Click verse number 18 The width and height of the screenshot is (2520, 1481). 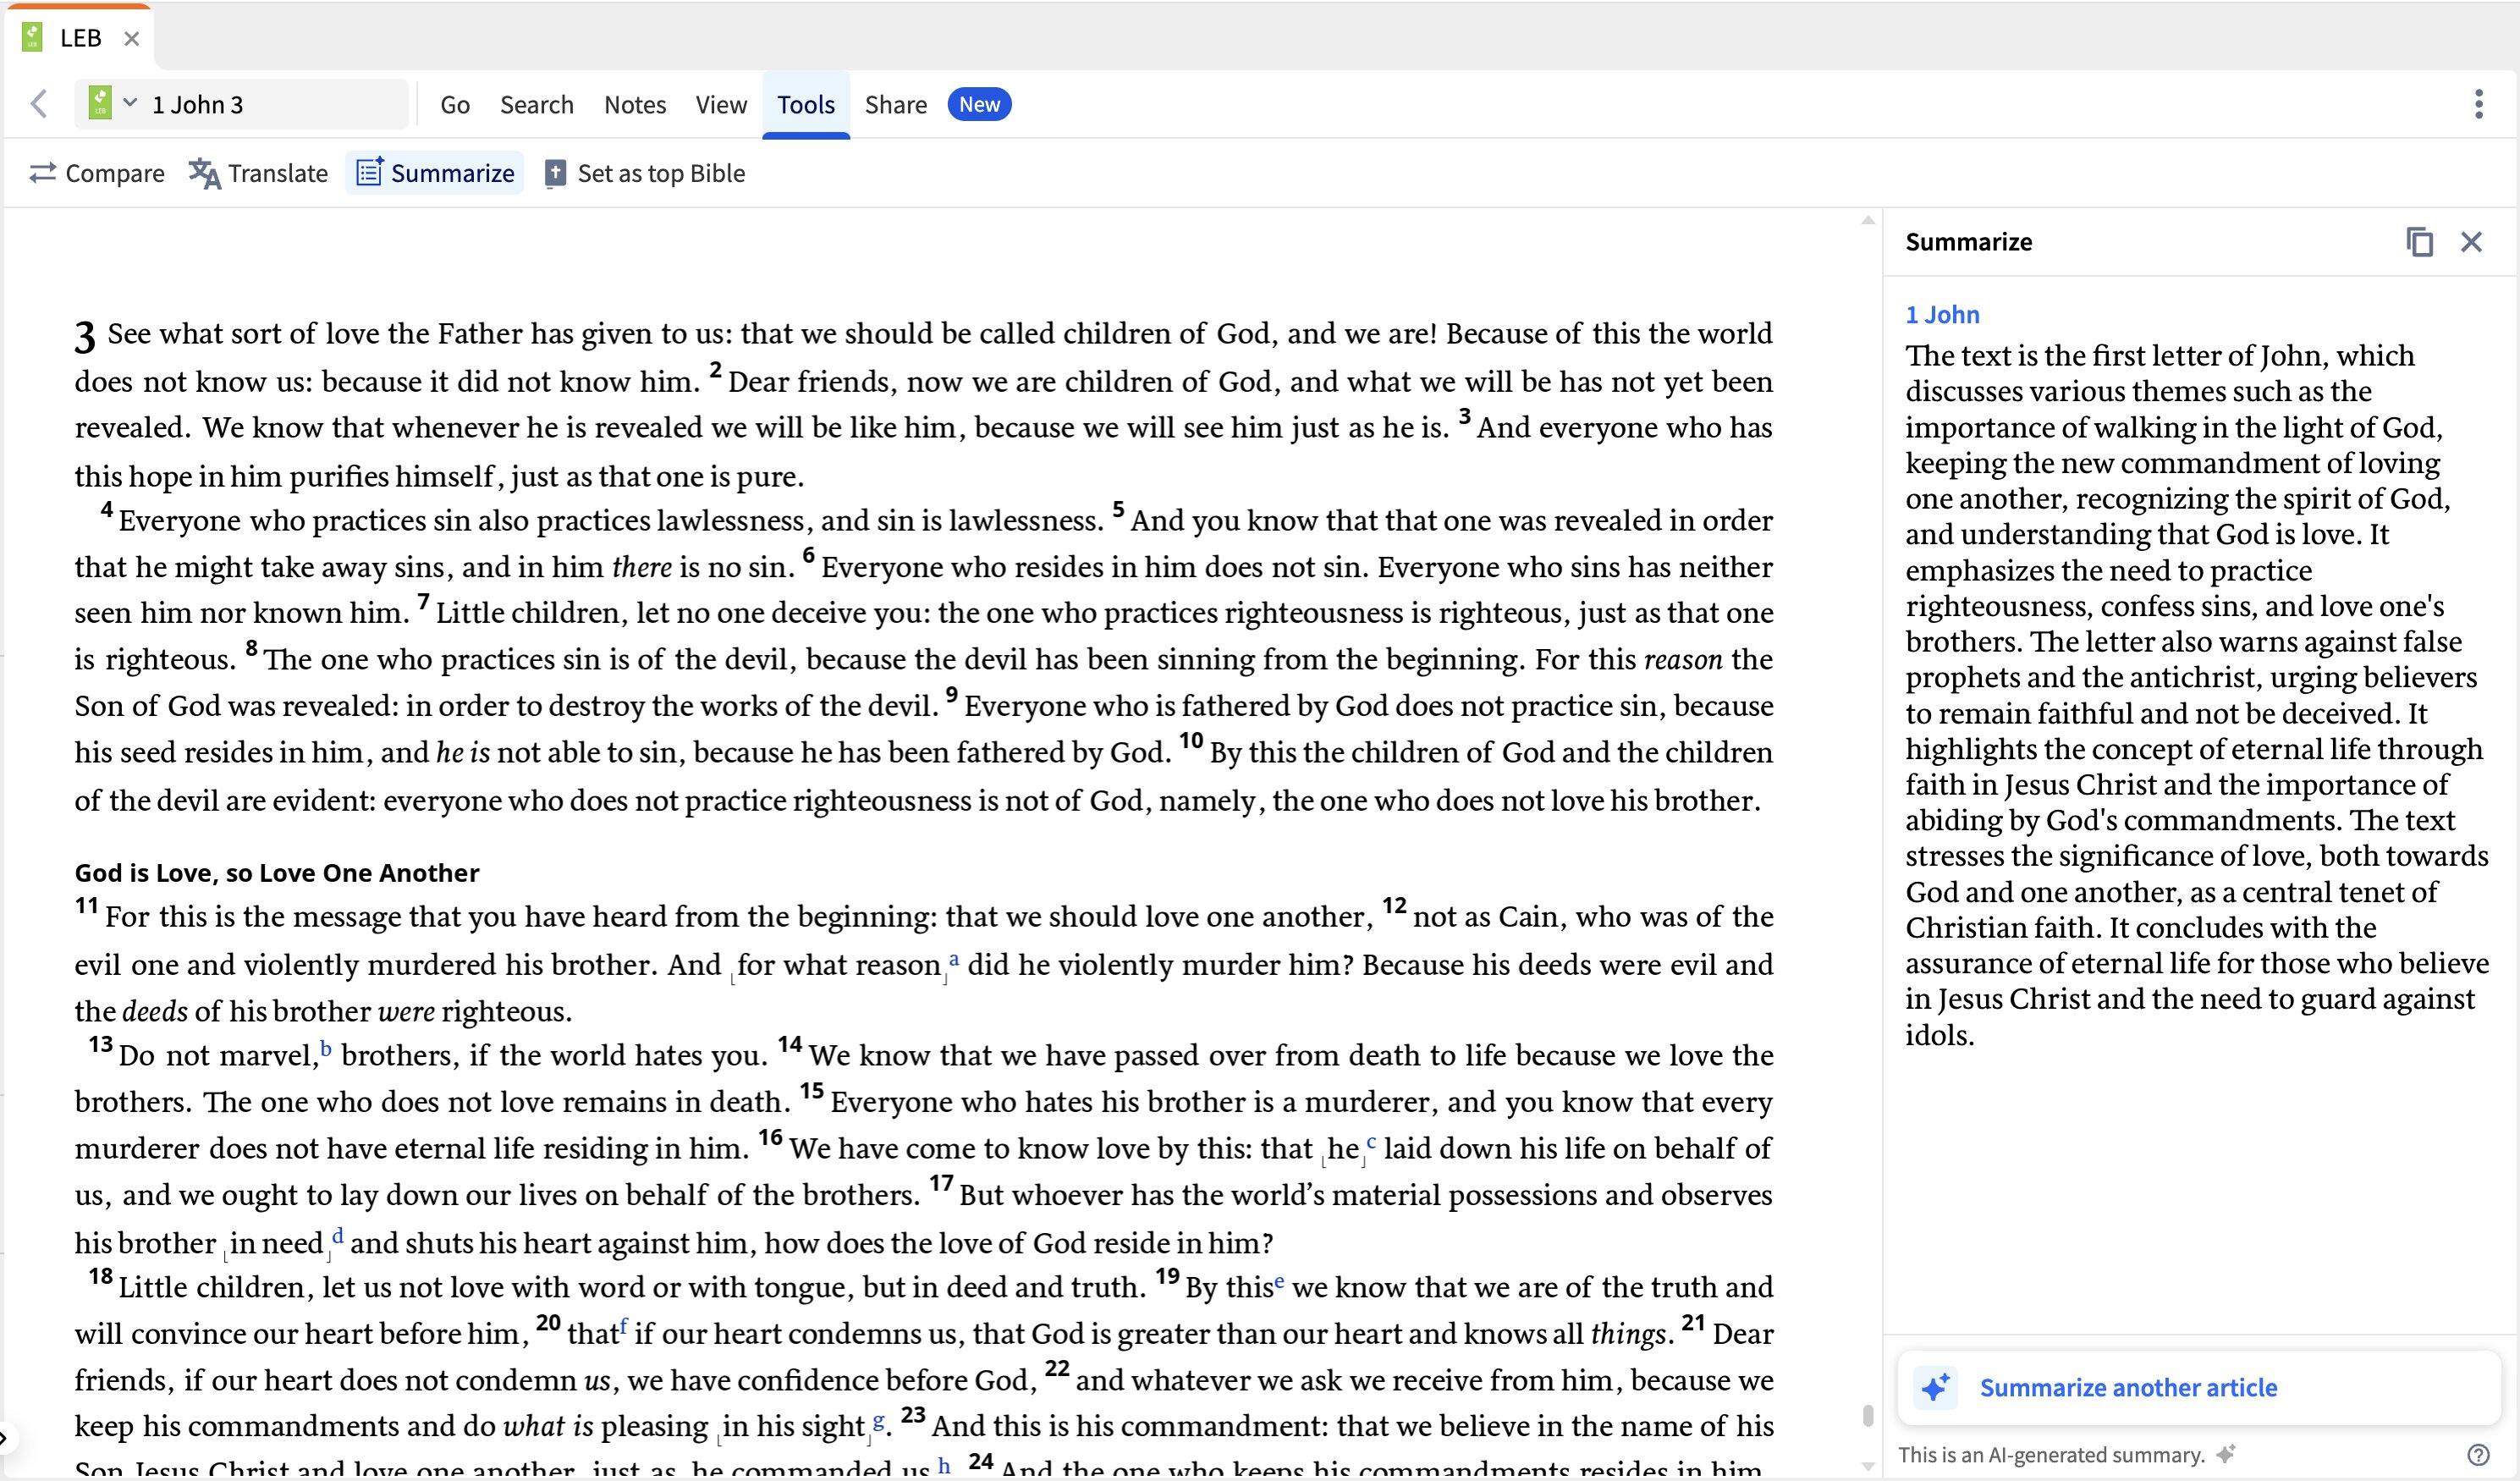(100, 1276)
